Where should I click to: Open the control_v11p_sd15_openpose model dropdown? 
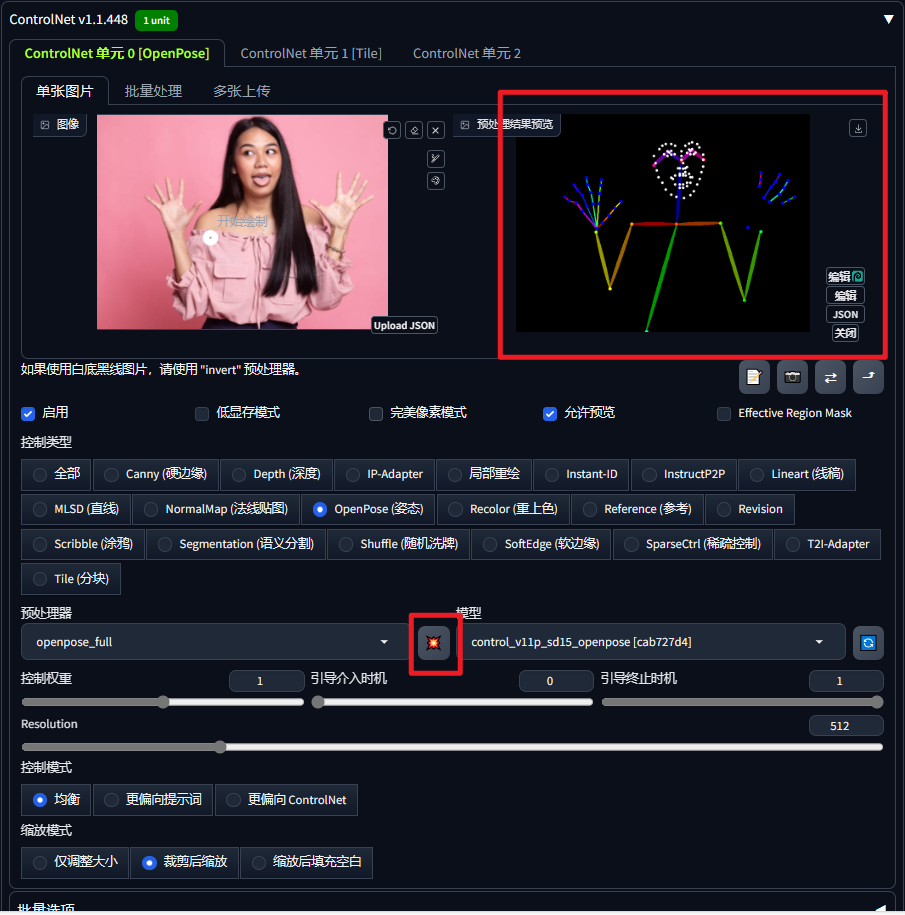tap(649, 642)
